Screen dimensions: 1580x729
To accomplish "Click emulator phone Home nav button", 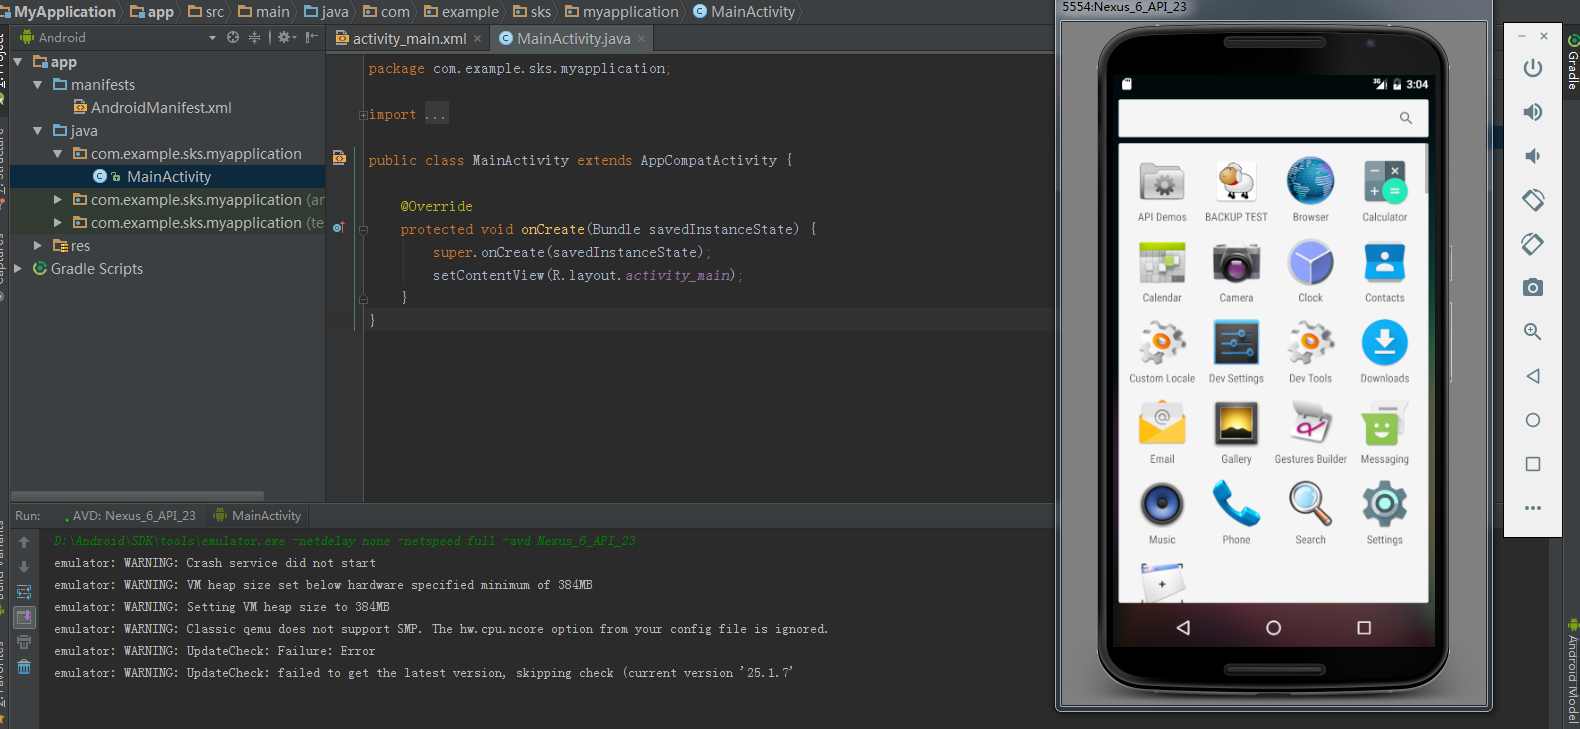I will tap(1273, 628).
